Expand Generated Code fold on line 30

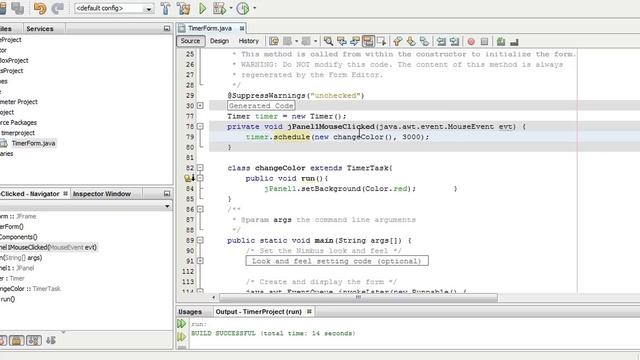(200, 106)
